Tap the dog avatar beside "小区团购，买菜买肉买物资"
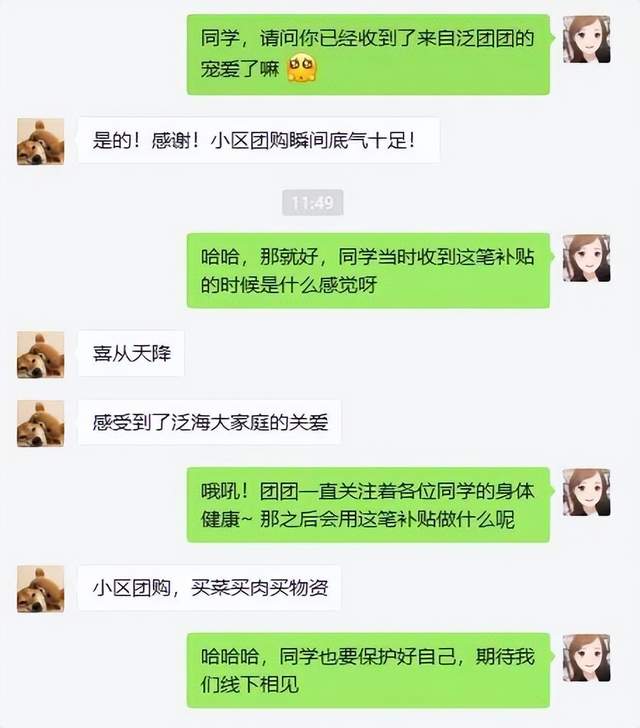 tap(40, 589)
